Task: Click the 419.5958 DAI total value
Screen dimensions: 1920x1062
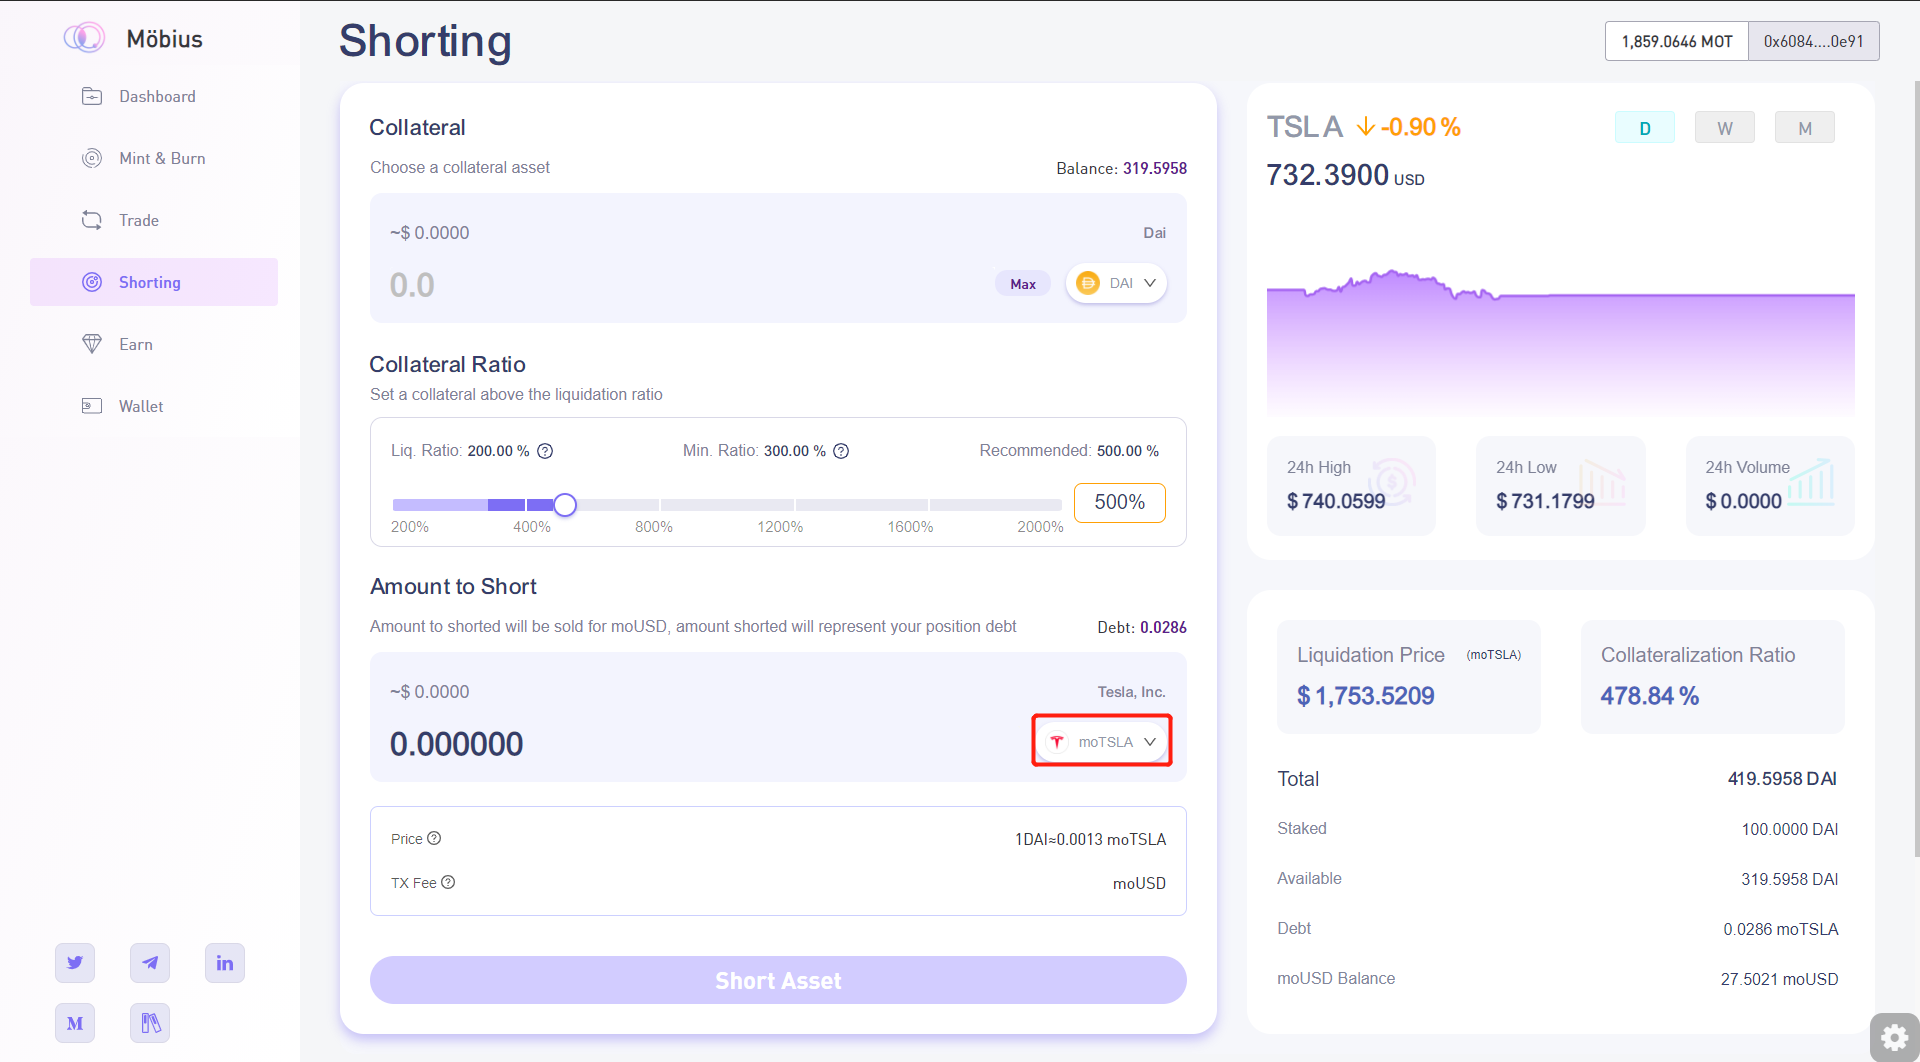Action: pos(1782,778)
